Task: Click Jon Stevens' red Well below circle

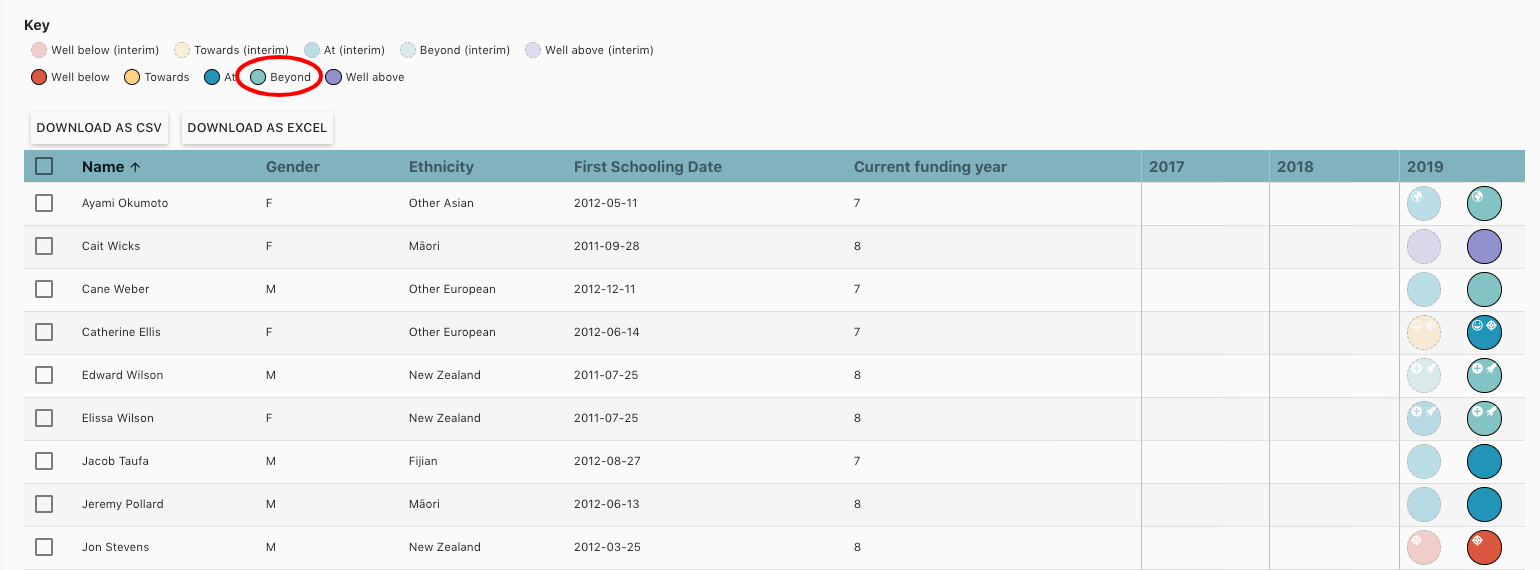Action: [x=1484, y=547]
